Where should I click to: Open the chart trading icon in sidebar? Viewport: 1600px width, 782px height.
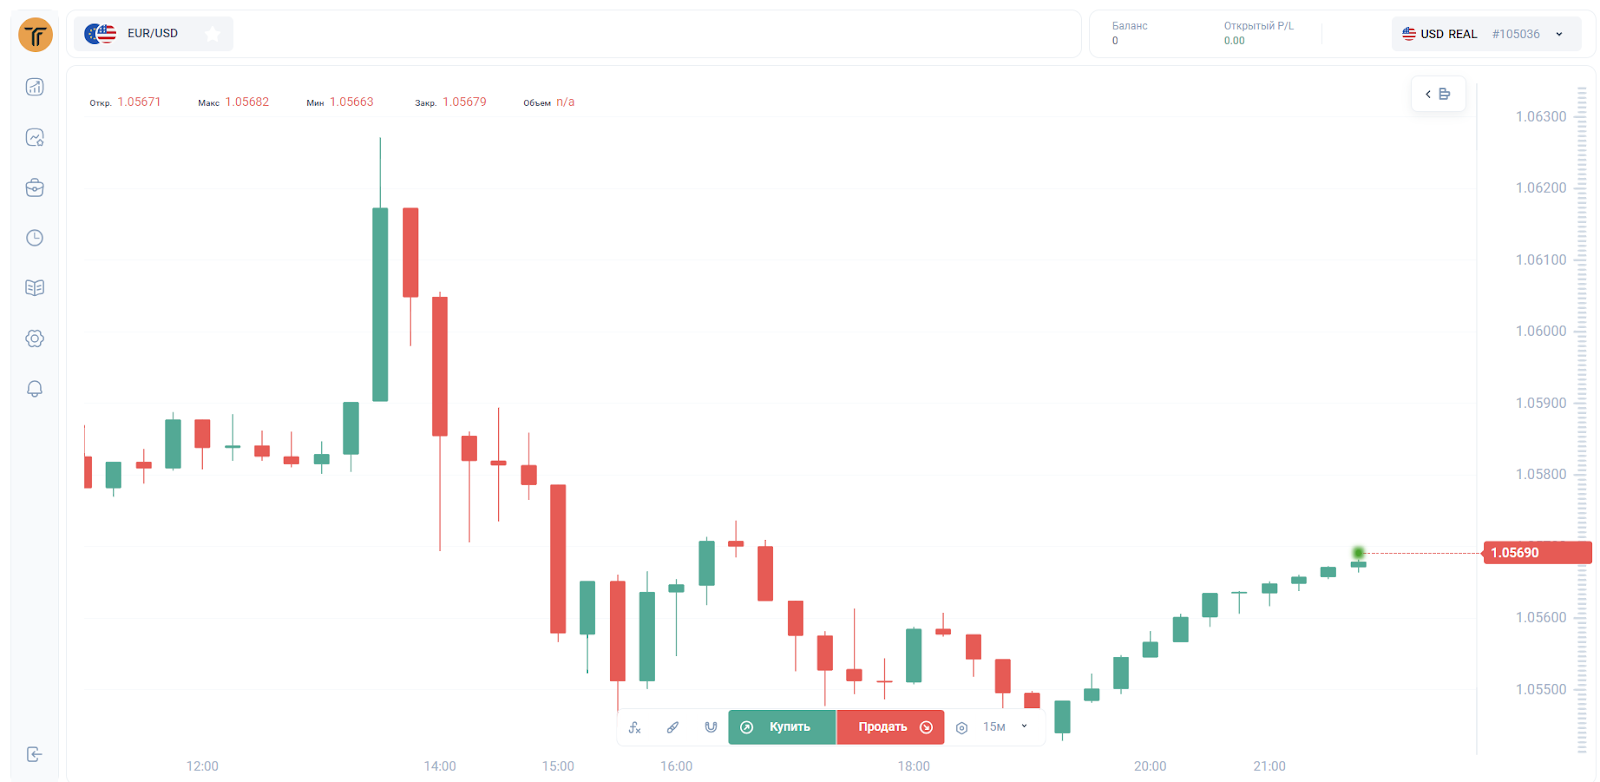pyautogui.click(x=35, y=87)
